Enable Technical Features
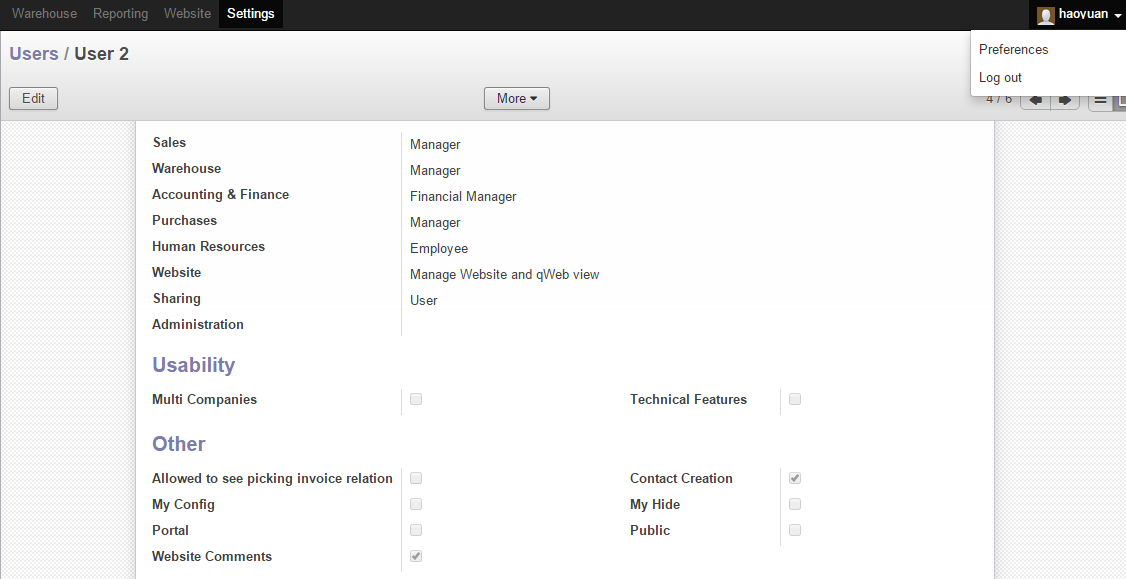The image size is (1126, 579). coord(794,398)
